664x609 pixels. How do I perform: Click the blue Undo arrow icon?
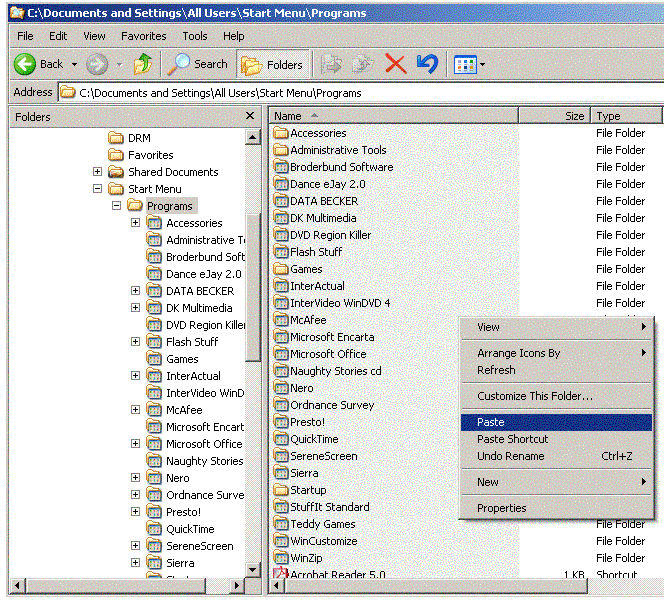[x=427, y=64]
